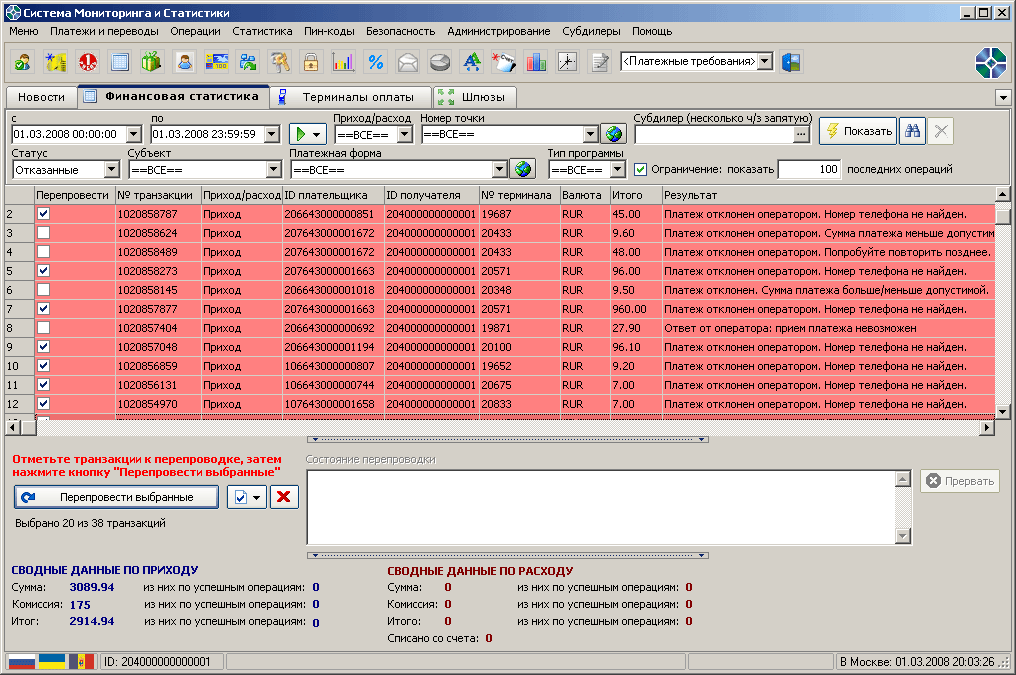Disable the Ограничение checkbox

(x=641, y=169)
